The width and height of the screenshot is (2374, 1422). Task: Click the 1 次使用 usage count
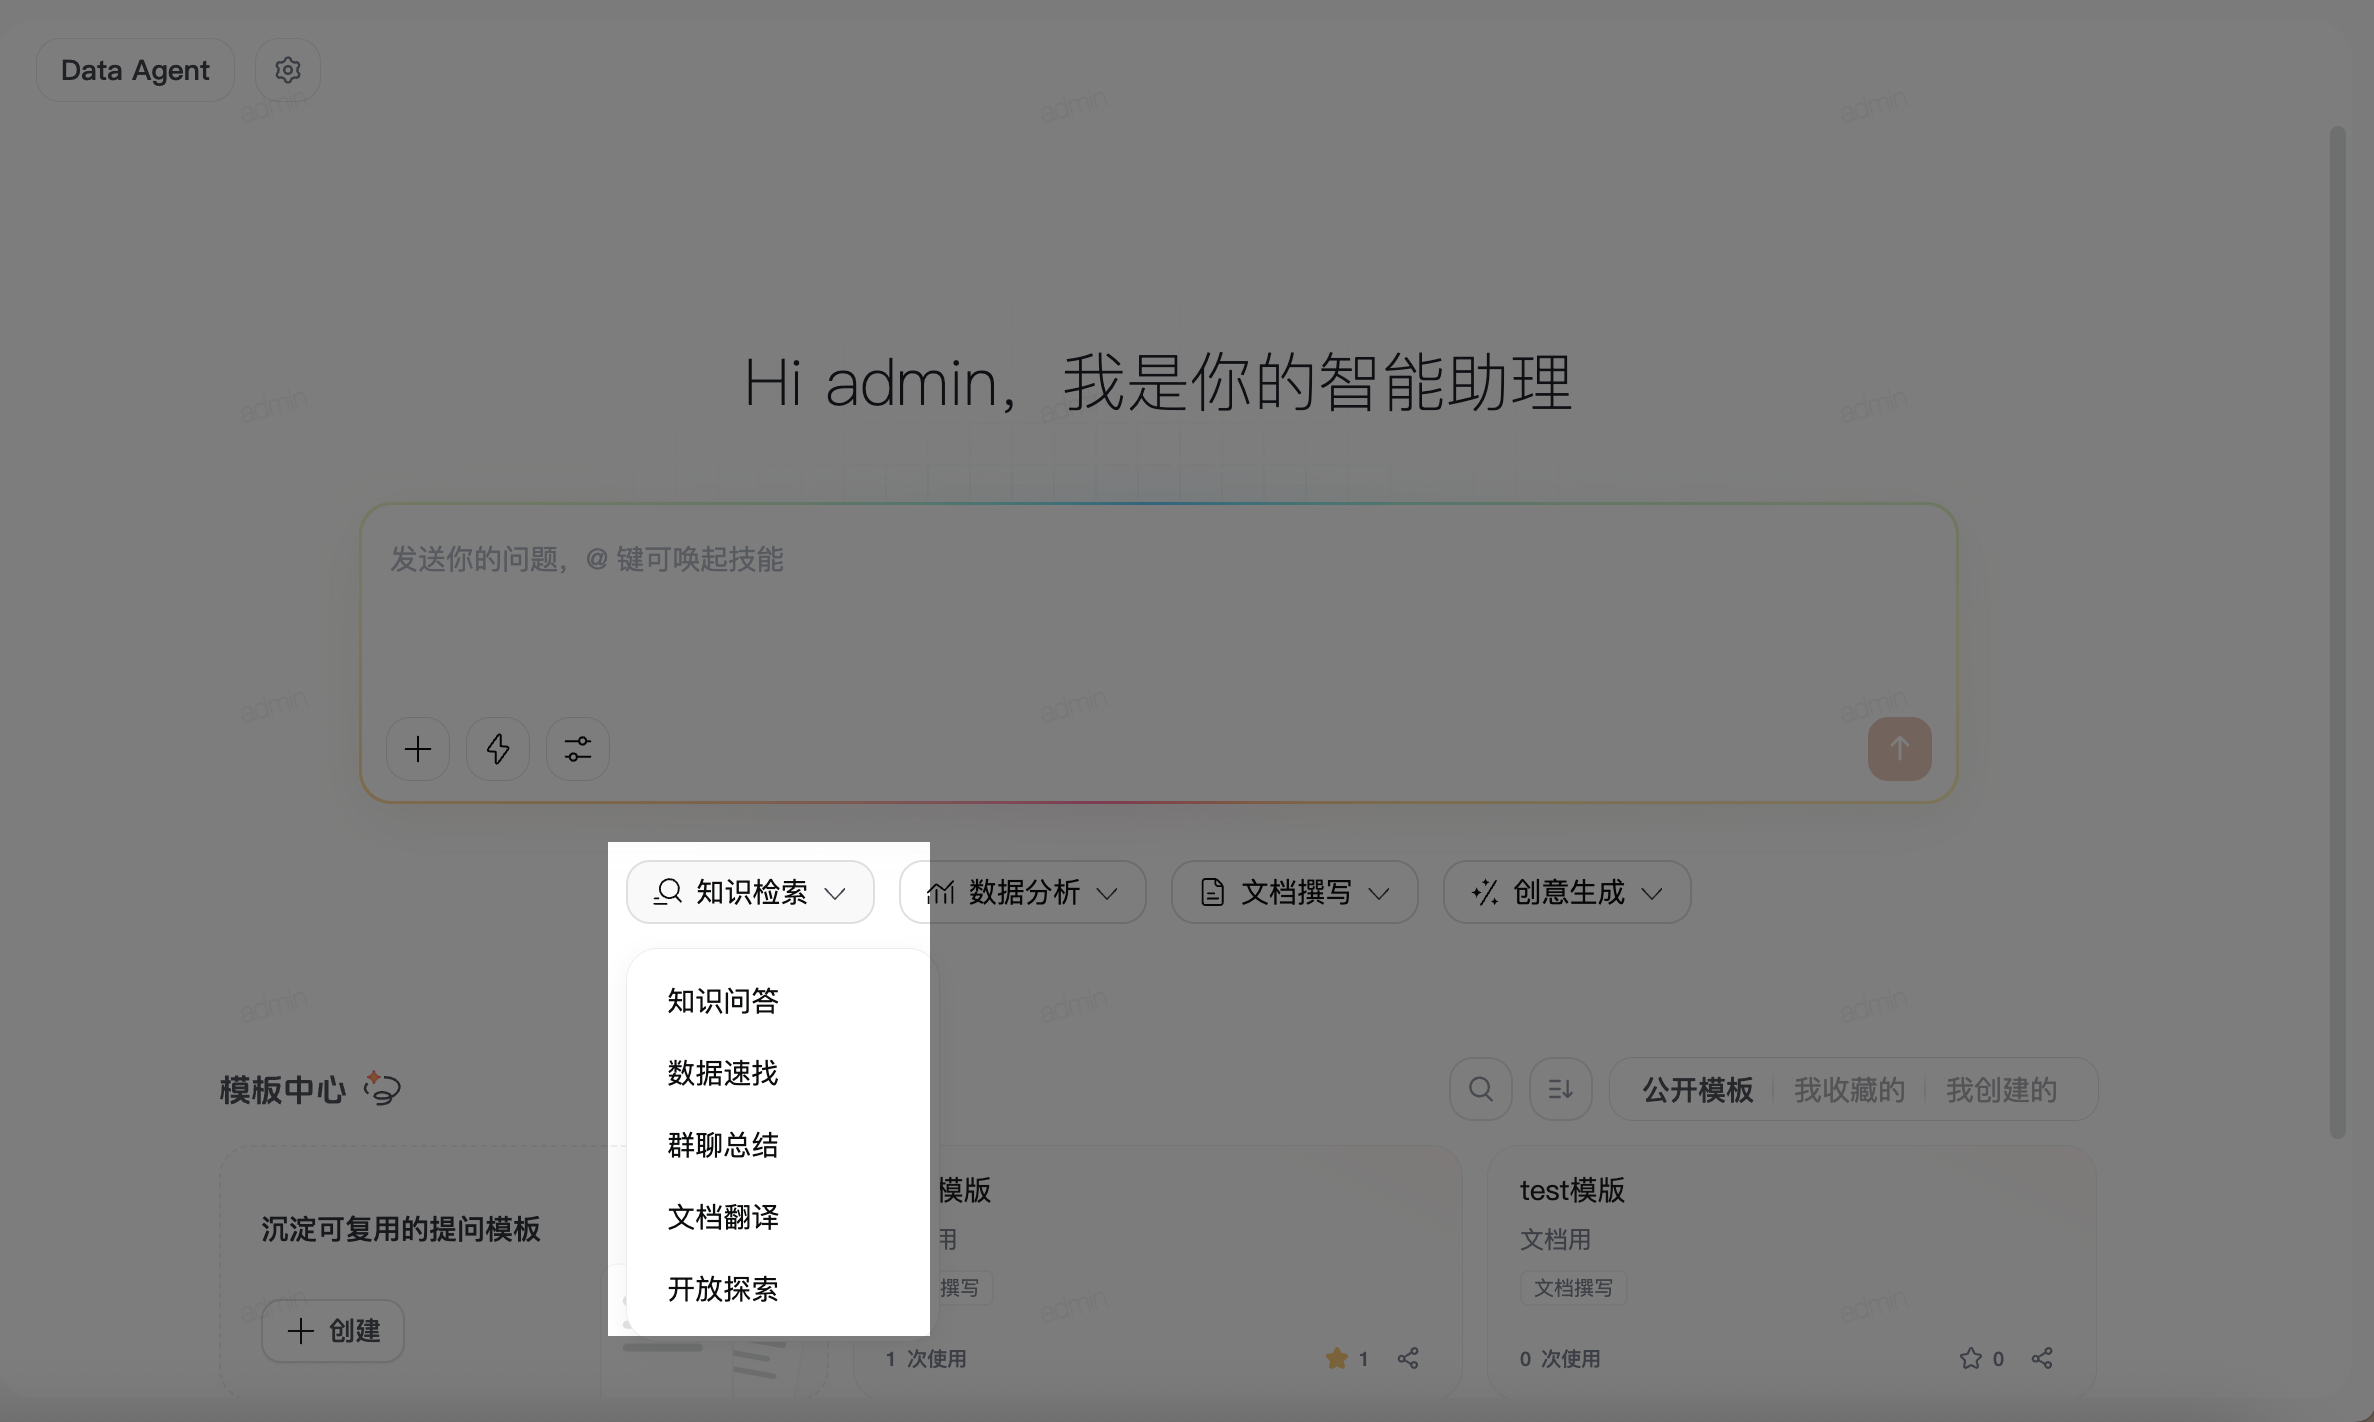click(x=925, y=1358)
